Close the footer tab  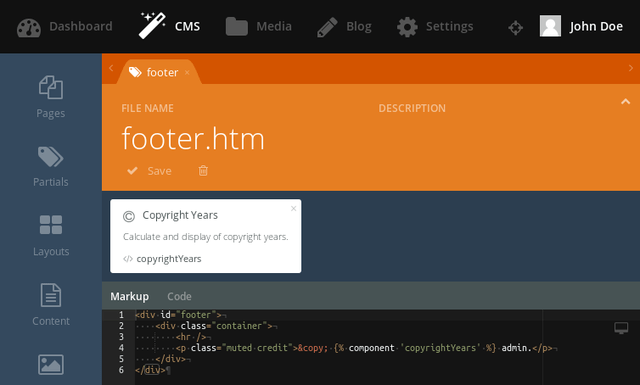187,73
